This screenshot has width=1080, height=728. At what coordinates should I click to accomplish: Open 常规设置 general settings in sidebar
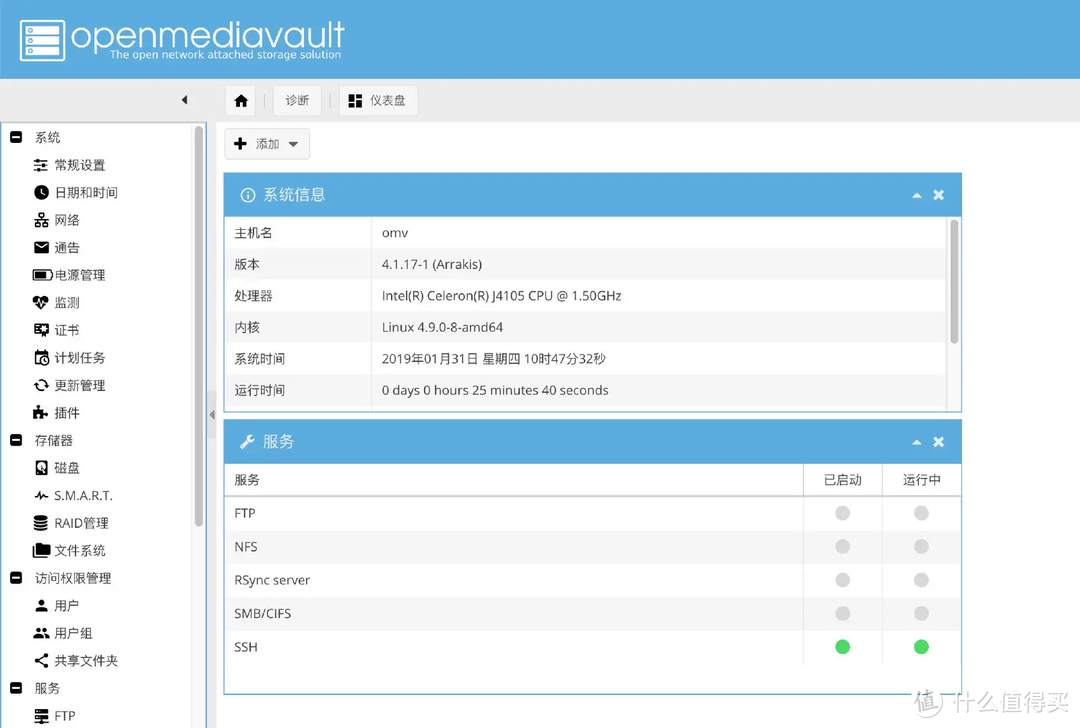click(79, 165)
